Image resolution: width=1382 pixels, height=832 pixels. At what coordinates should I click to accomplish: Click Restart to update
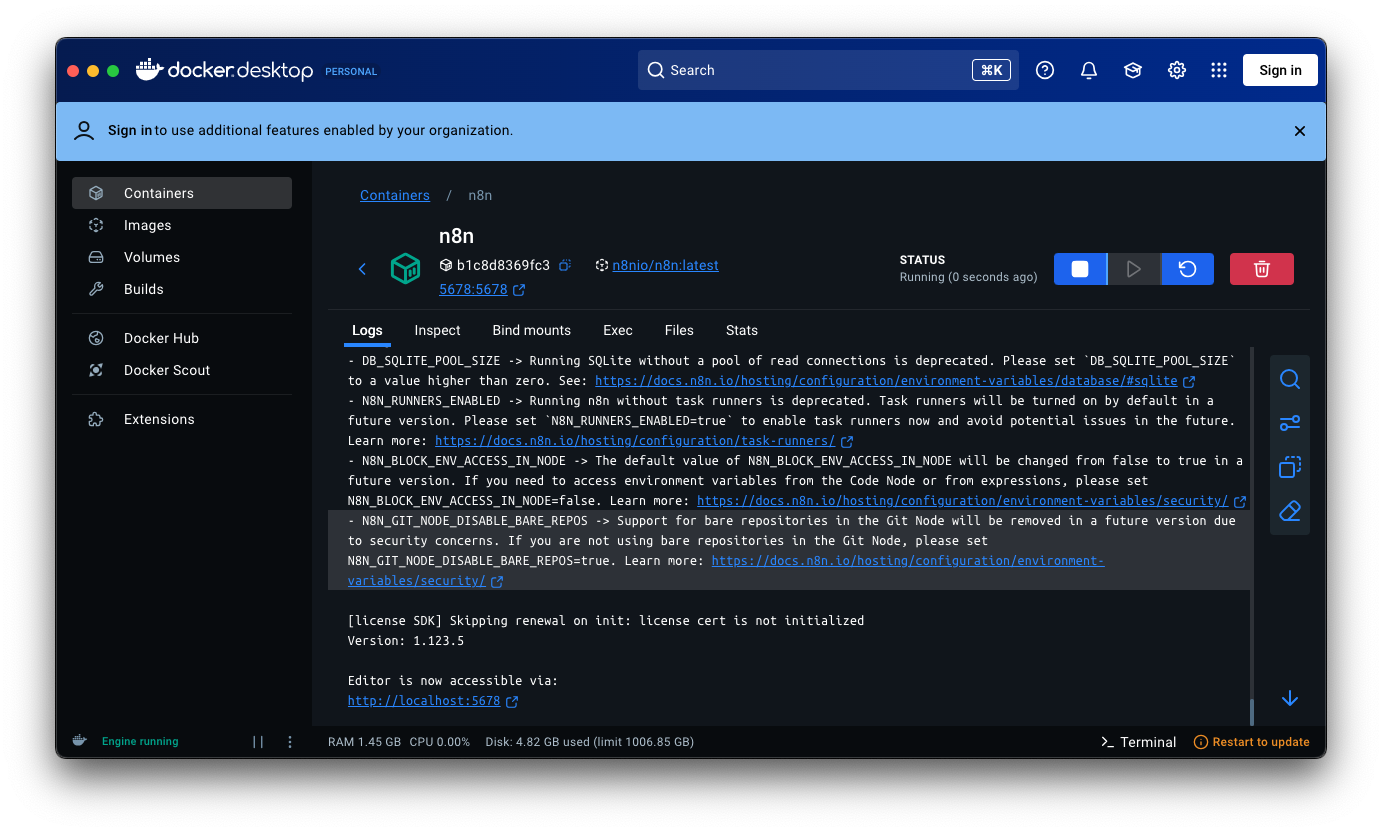1252,742
